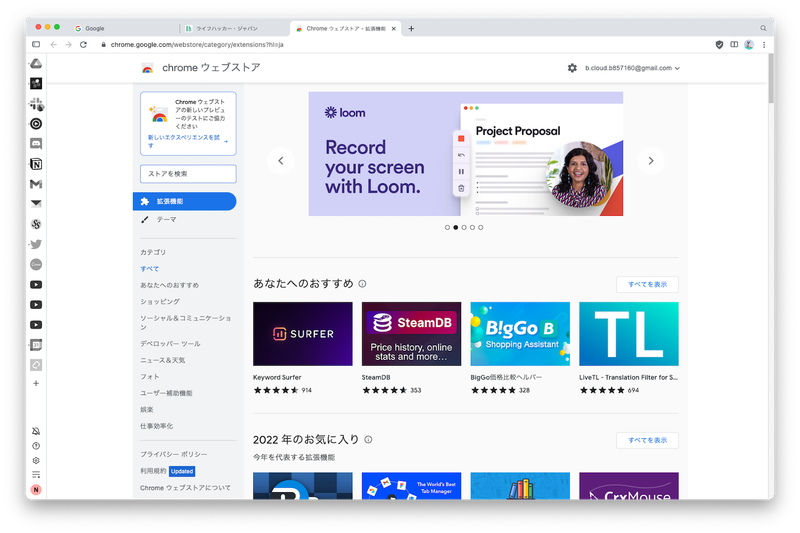The image size is (800, 533).
Task: Choose フォト category
Action: [x=149, y=376]
